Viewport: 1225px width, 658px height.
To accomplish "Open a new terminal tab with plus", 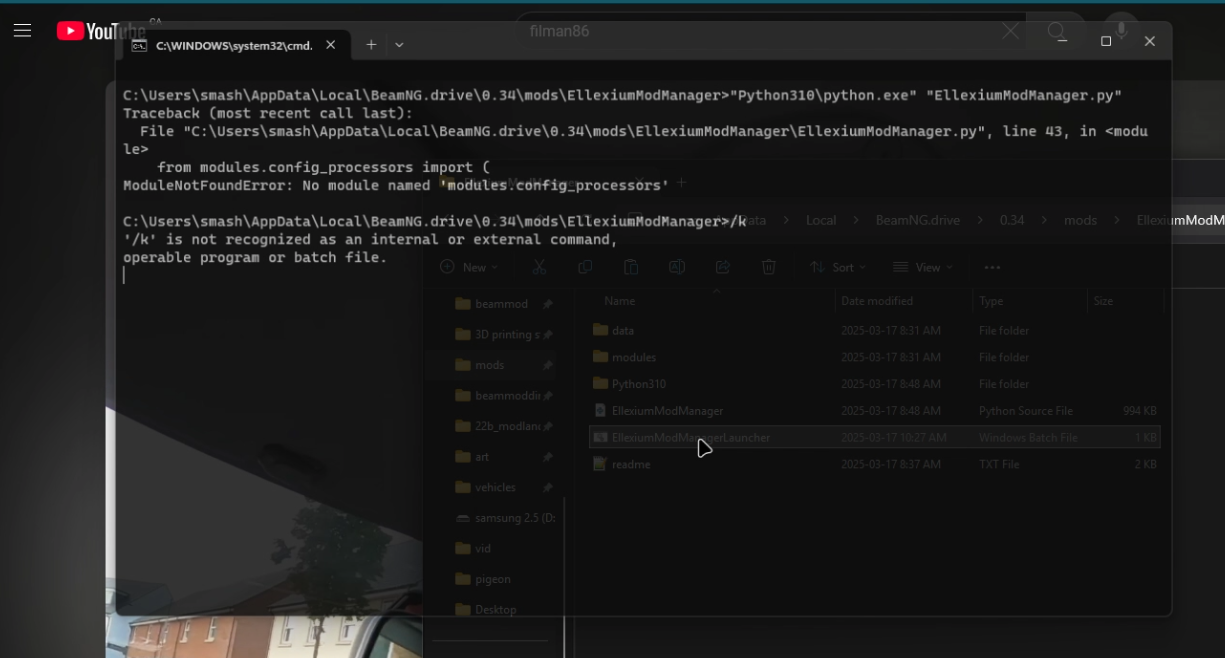I will 370,45.
